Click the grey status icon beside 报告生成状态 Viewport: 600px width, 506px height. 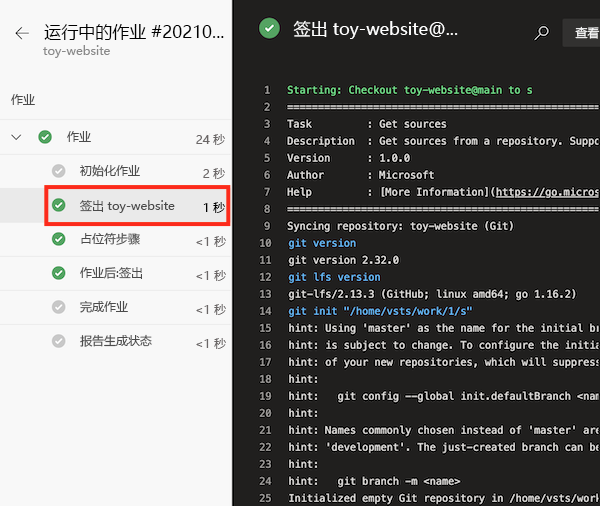tap(59, 341)
